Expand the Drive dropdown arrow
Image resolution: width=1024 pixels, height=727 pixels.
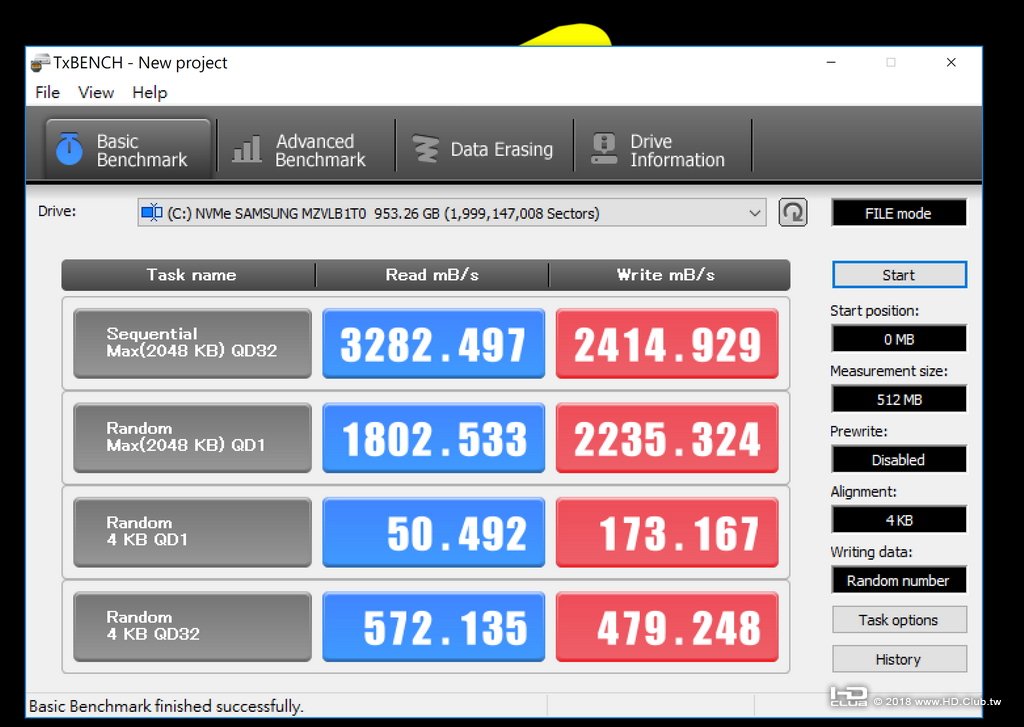(754, 214)
